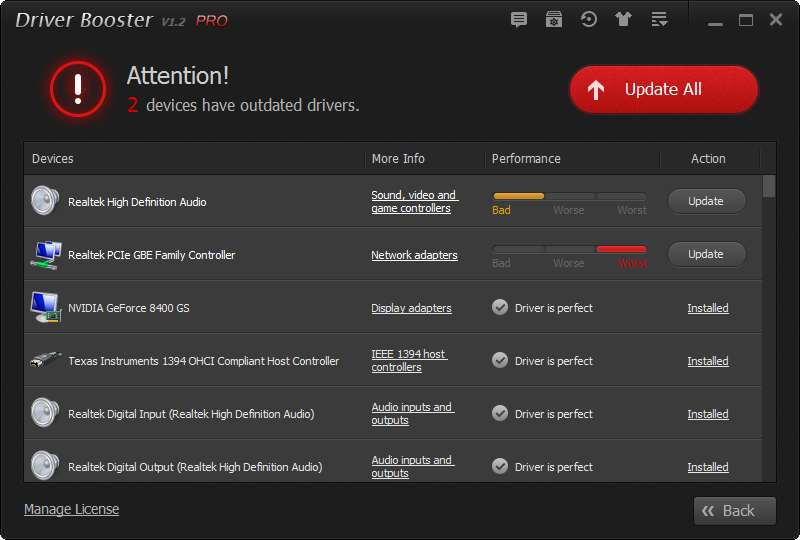Screen dimensions: 800x540
Task: Update the Realtek High Definition Audio driver
Action: pyautogui.click(x=706, y=201)
